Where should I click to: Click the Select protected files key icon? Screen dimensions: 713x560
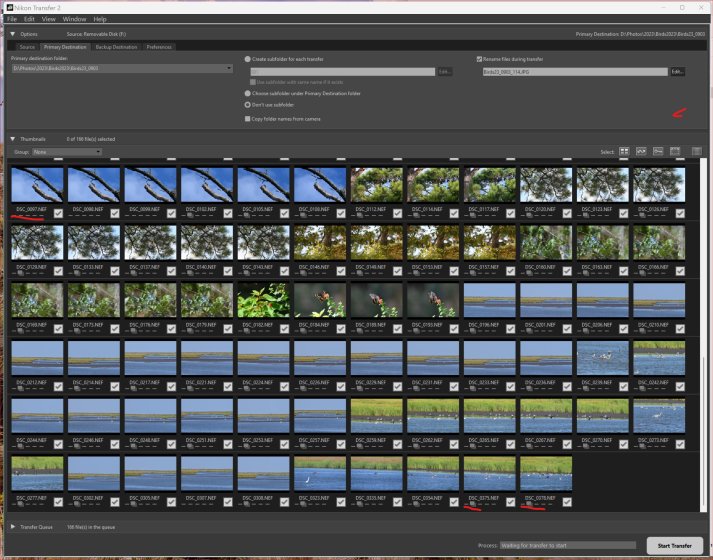[658, 151]
